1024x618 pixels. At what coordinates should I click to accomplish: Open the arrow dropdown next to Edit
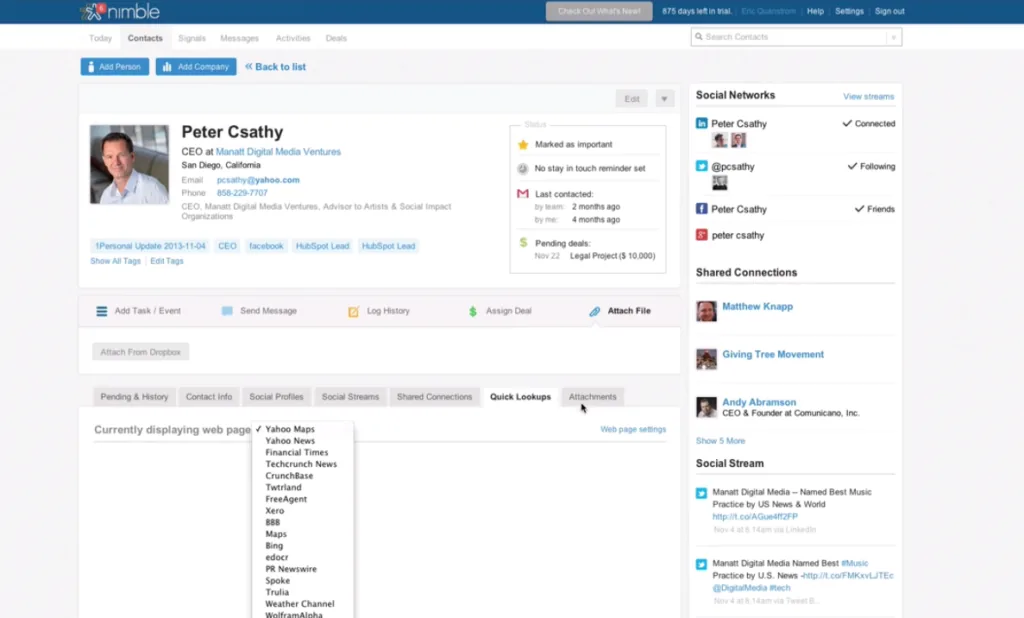(664, 99)
